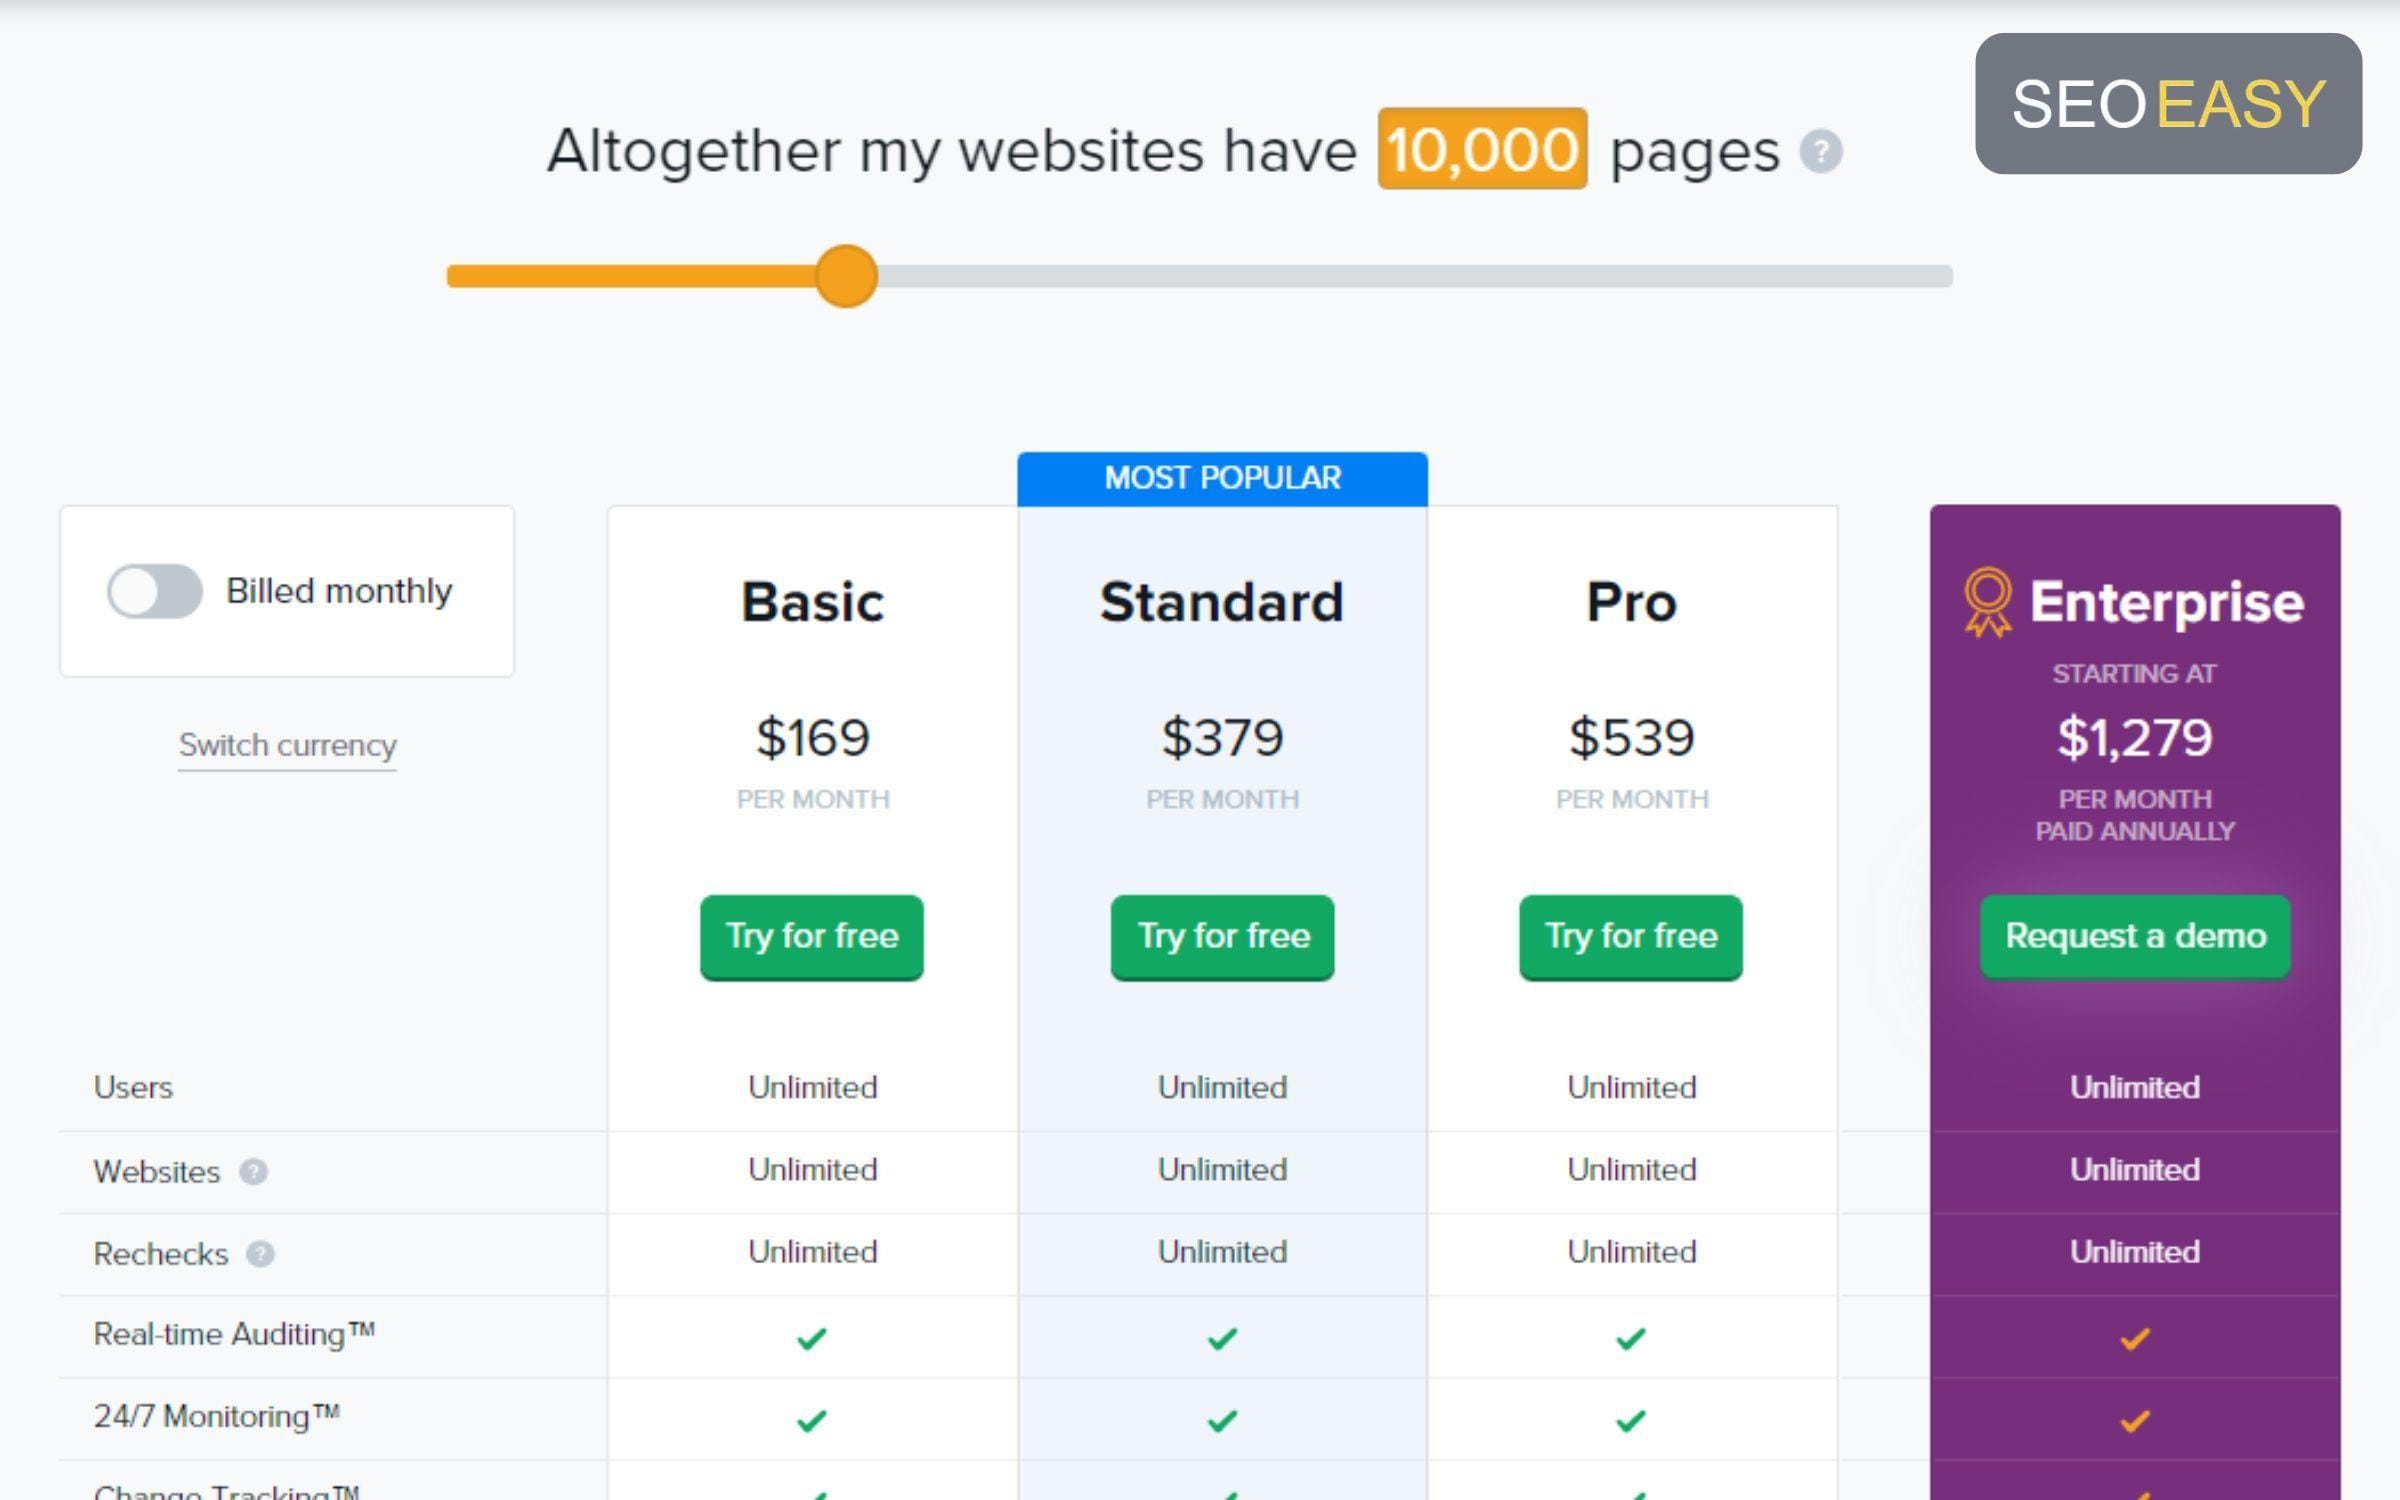
Task: Click Unlimited Users value under Basic
Action: pyautogui.click(x=812, y=1088)
